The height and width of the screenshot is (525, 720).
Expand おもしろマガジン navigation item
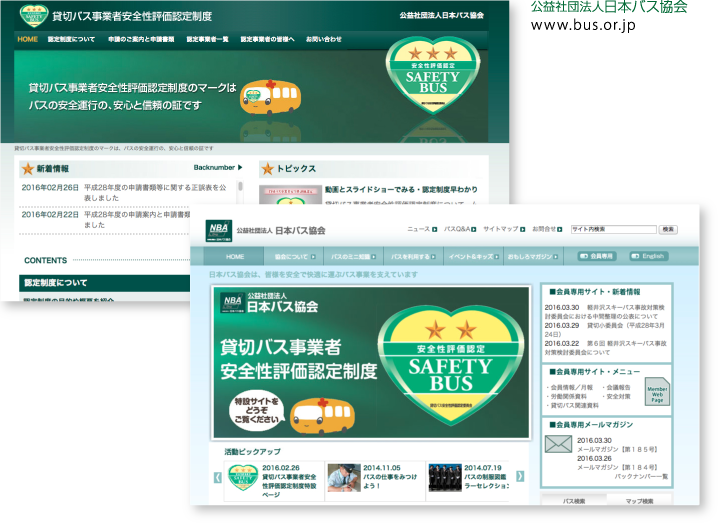coord(532,256)
